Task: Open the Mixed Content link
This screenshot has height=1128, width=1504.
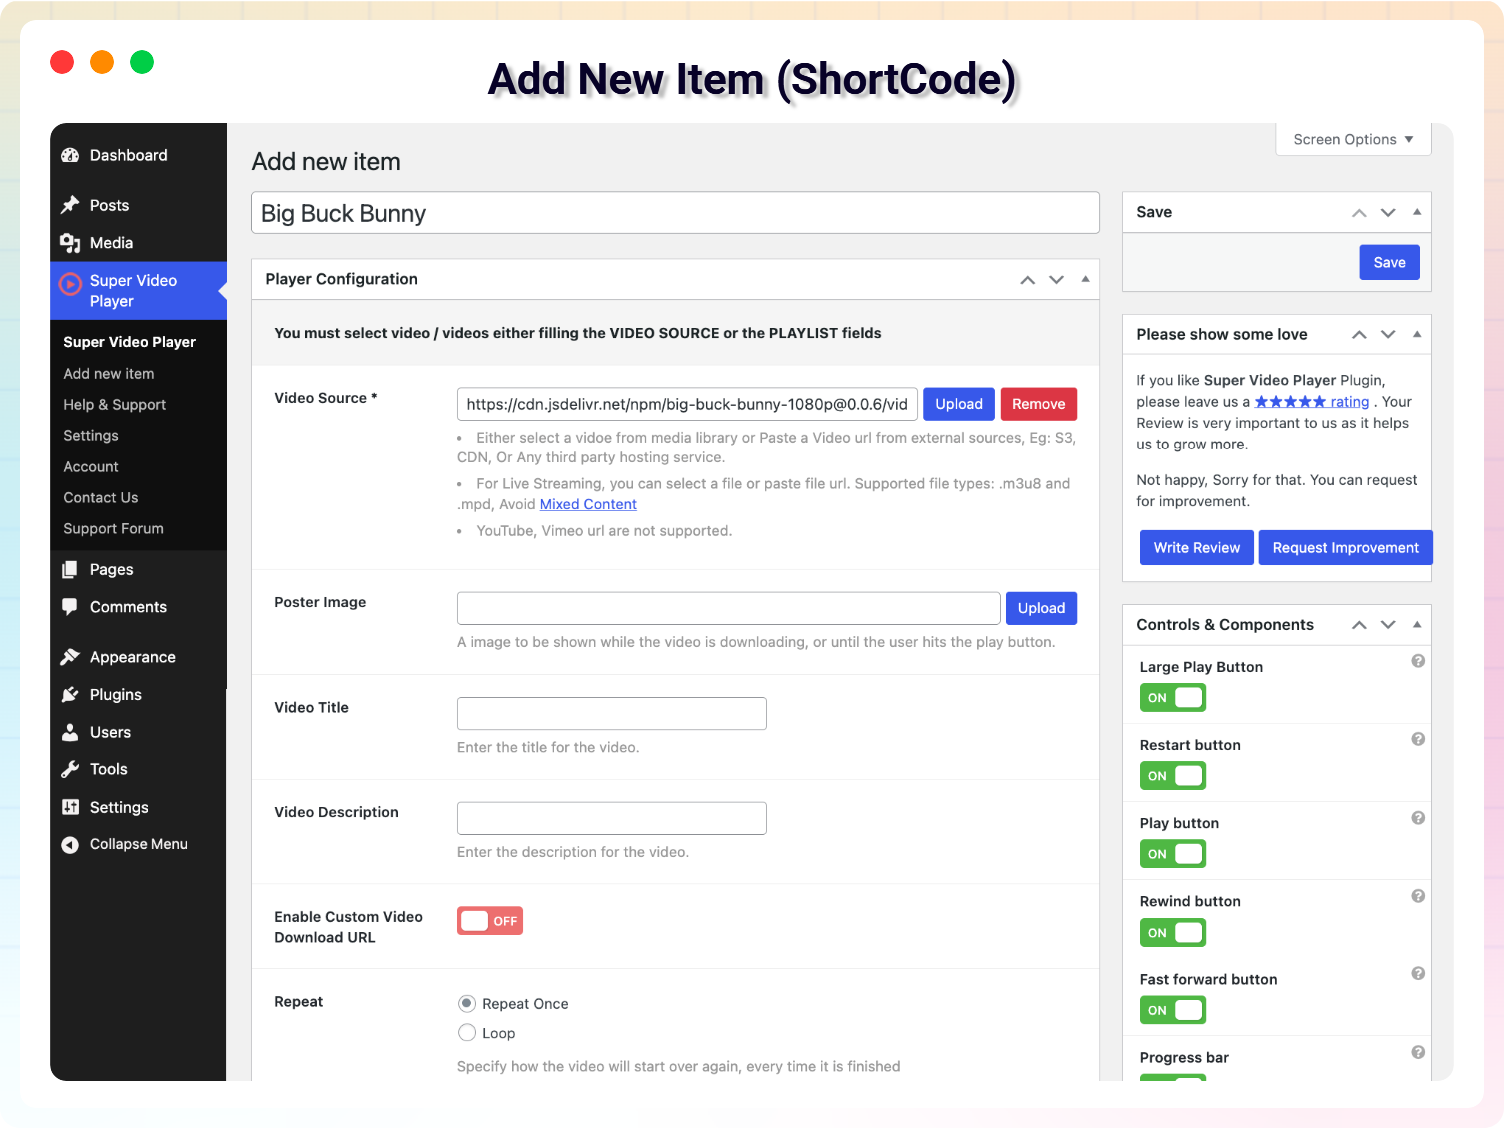Action: click(588, 504)
